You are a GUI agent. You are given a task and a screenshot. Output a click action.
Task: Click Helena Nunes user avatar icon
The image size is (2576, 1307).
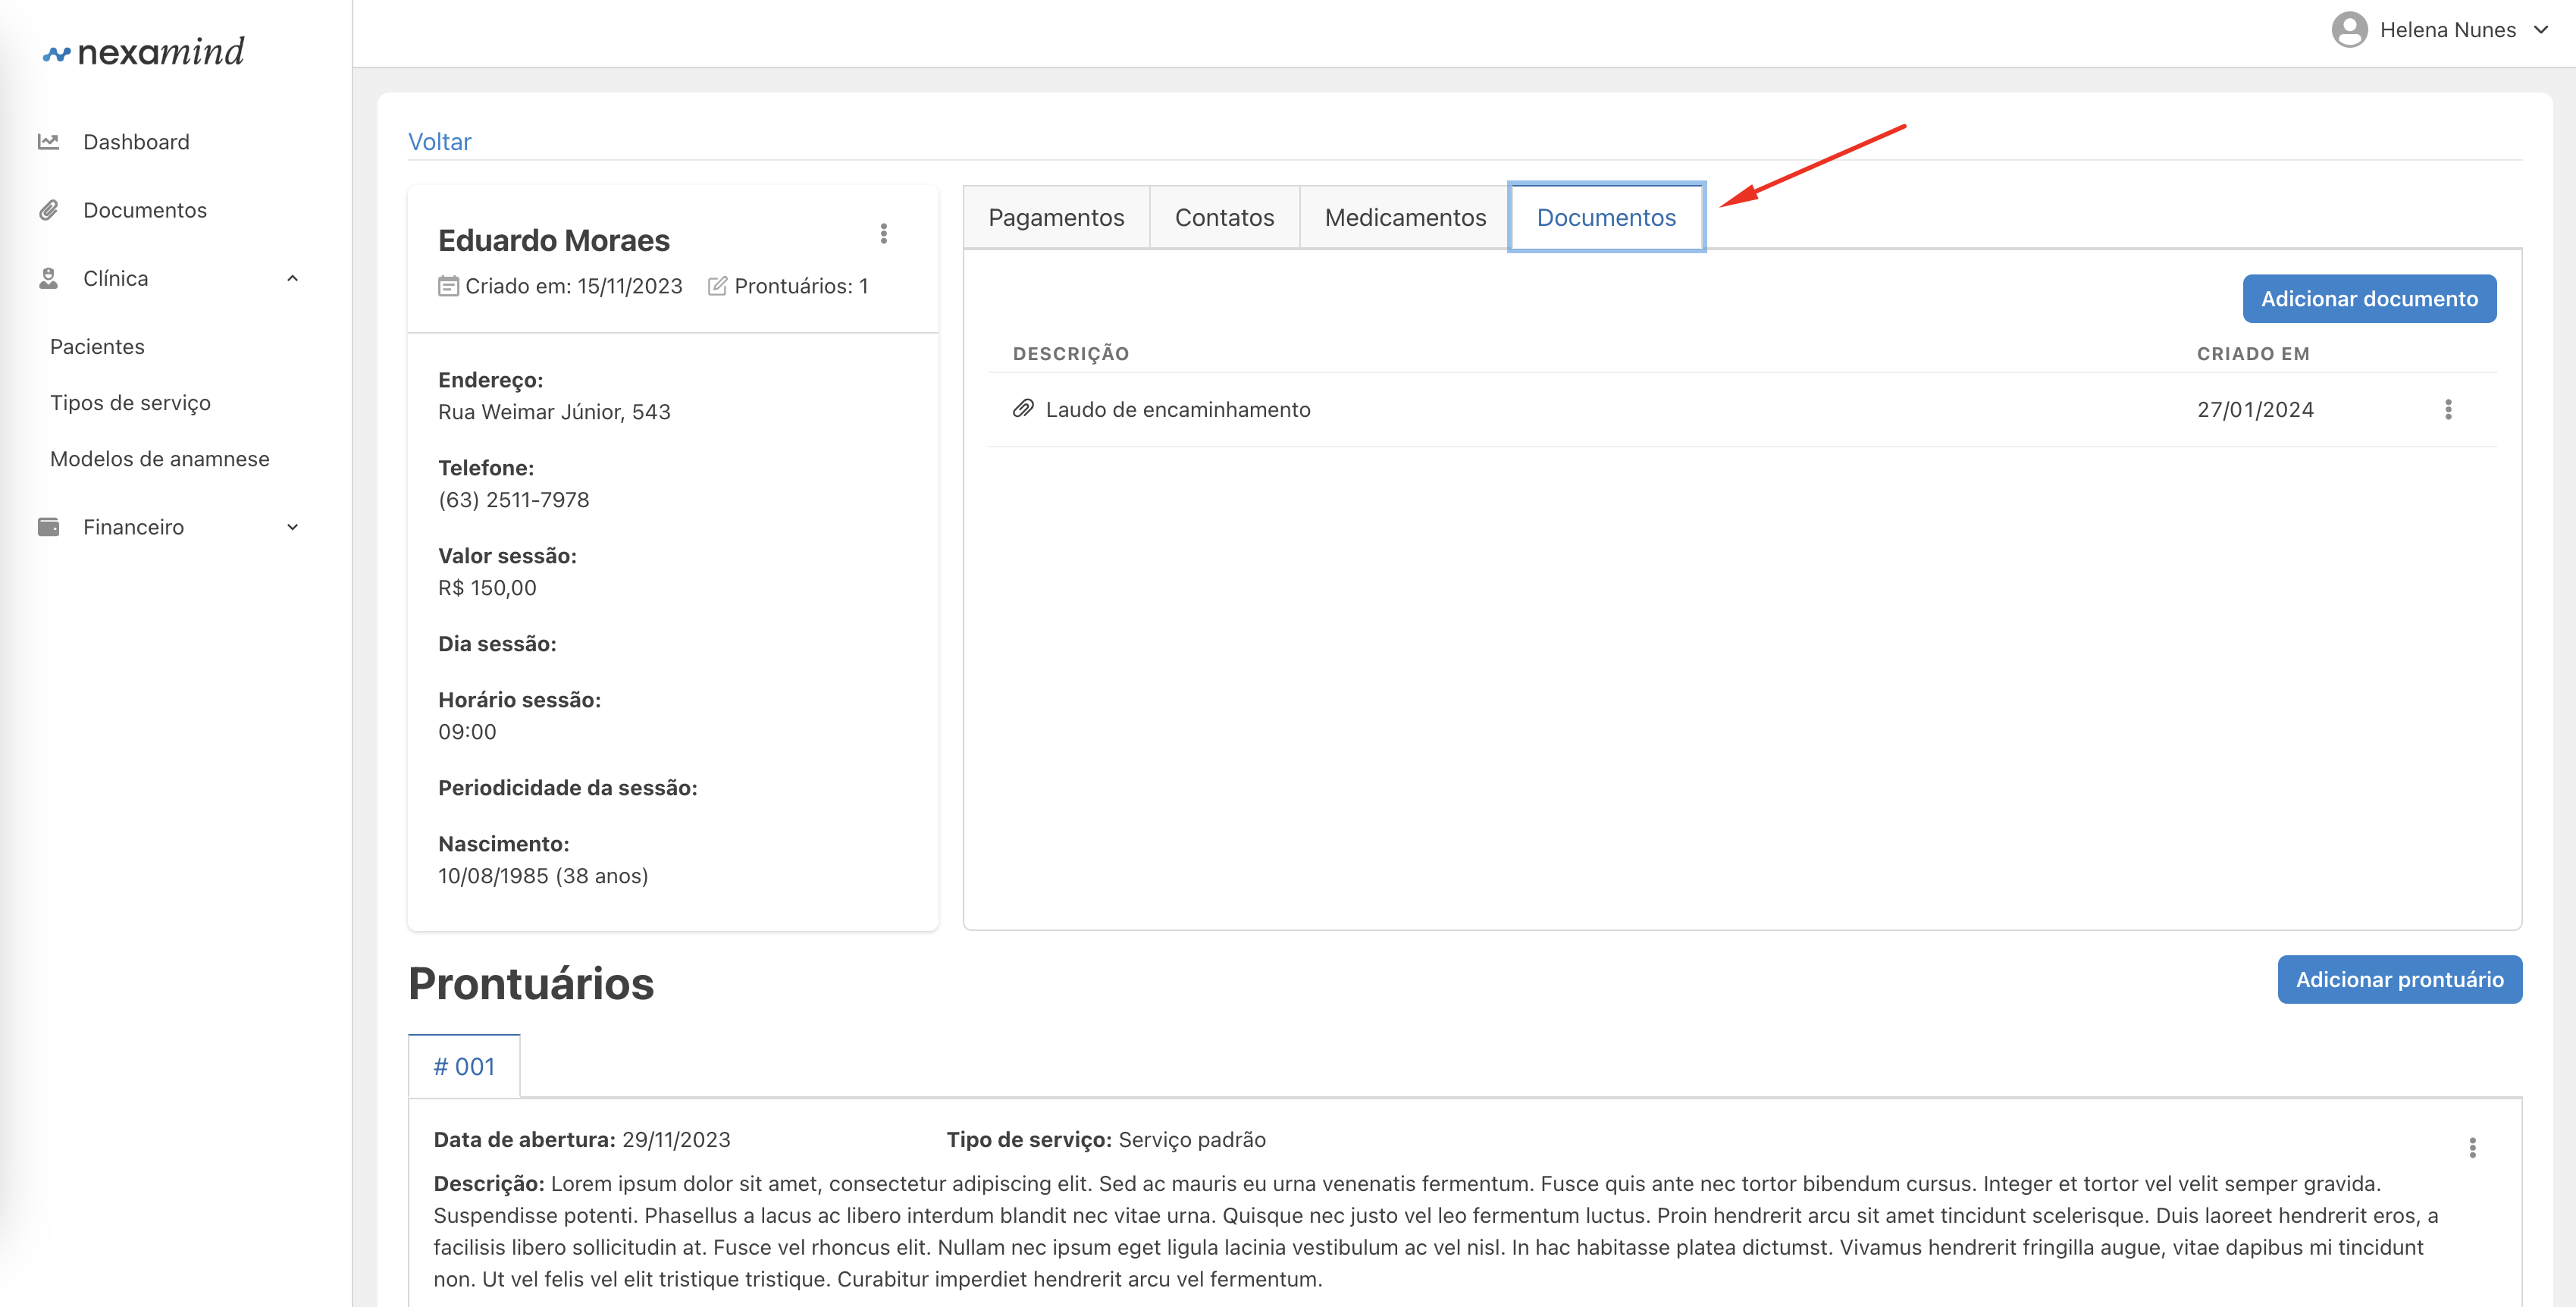click(2349, 30)
